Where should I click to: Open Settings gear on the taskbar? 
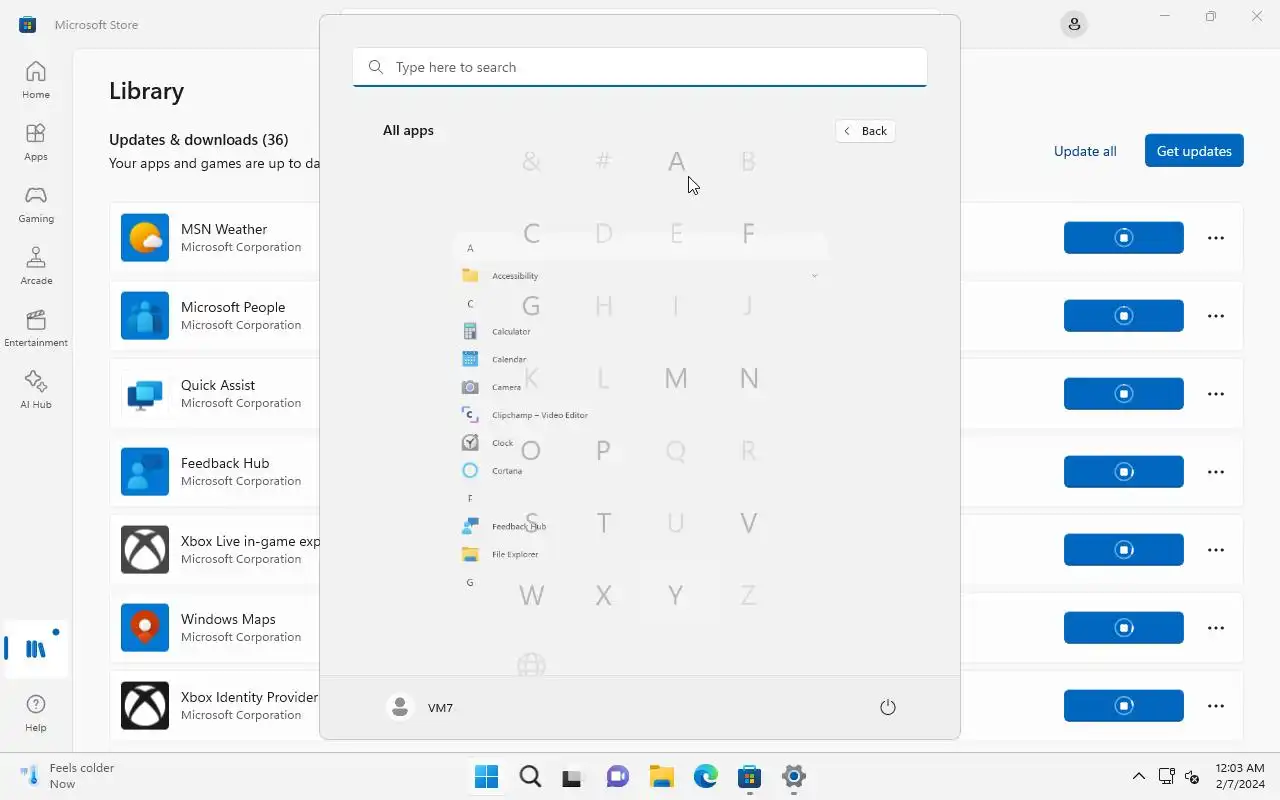794,776
